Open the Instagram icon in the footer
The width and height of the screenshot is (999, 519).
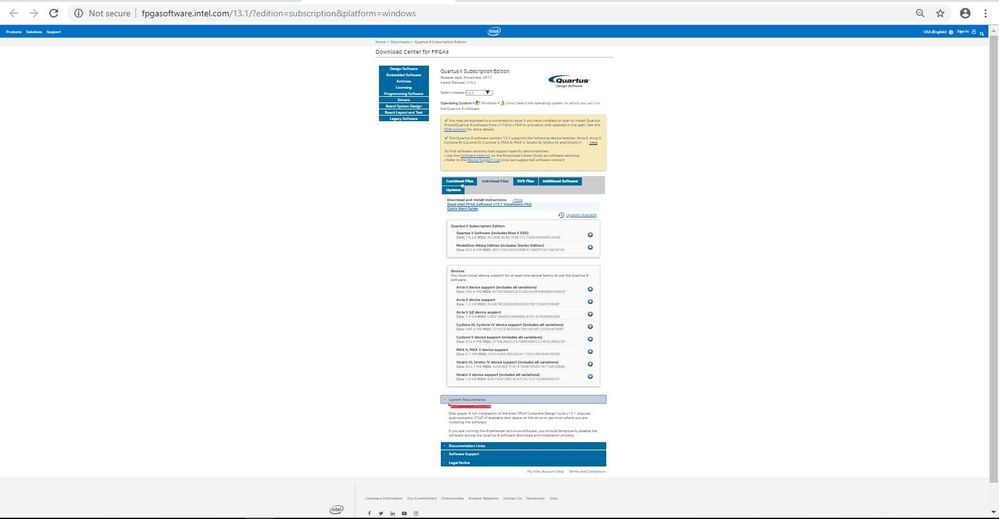coord(416,513)
